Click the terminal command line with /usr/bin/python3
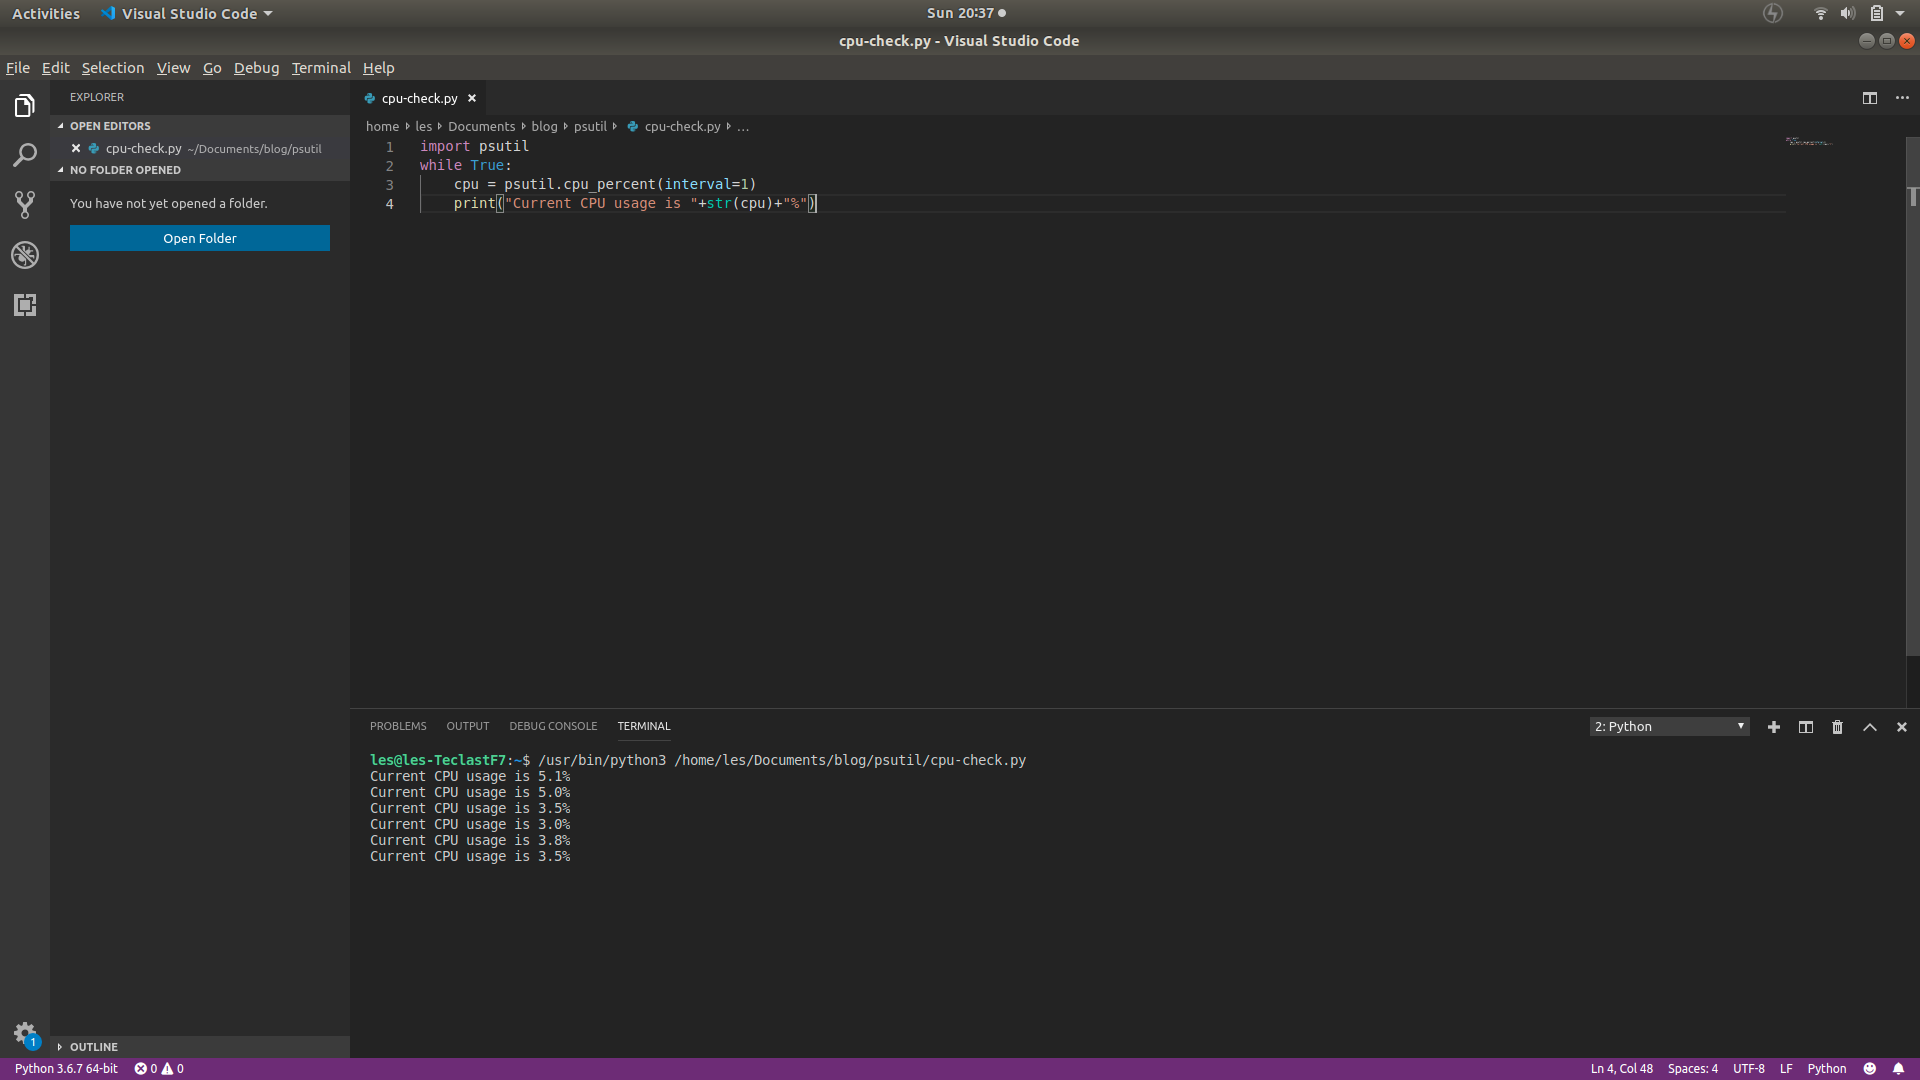 [698, 760]
